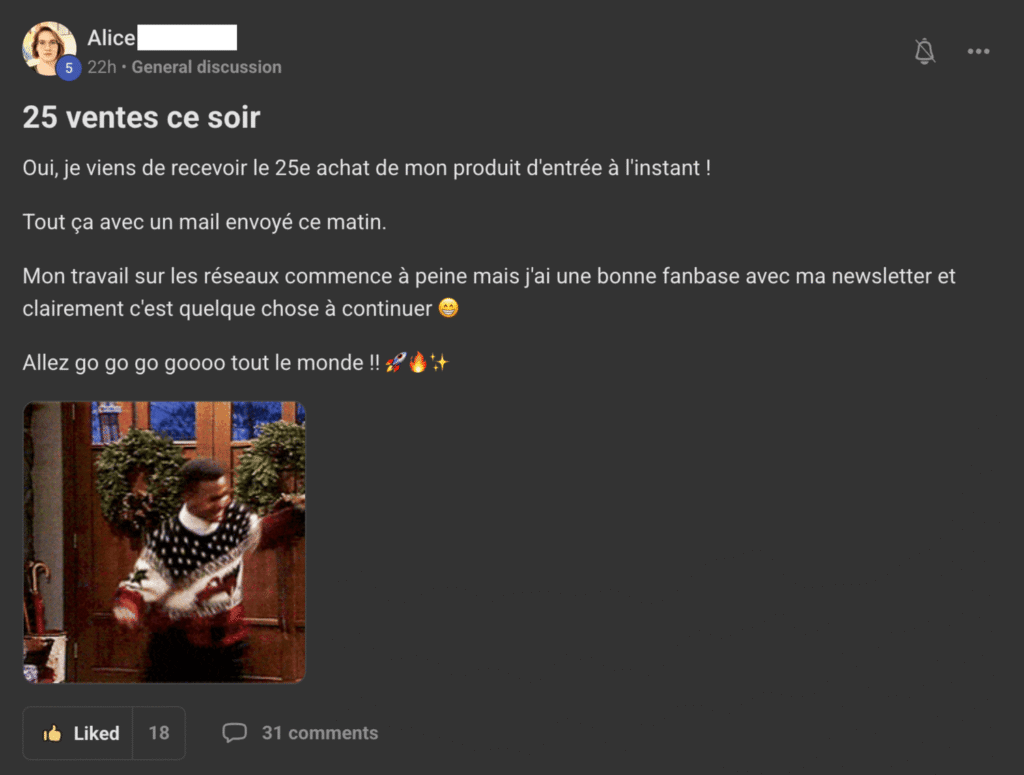Click the level 5 badge on avatar
The image size is (1024, 775).
click(x=69, y=68)
